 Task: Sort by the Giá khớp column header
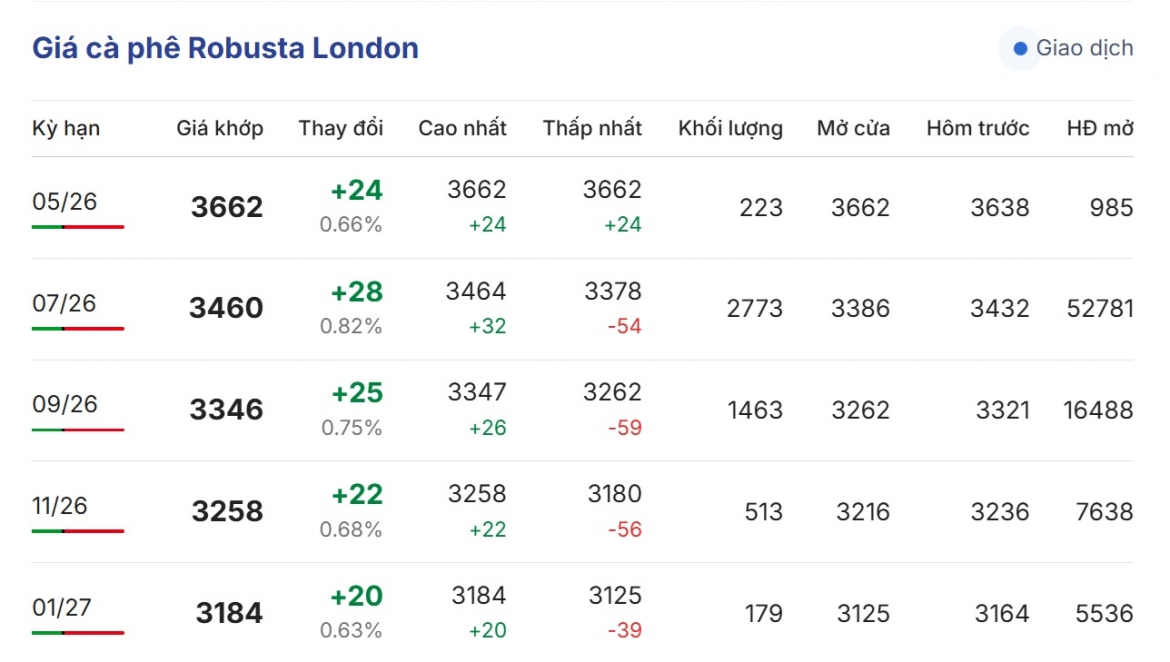coord(220,128)
